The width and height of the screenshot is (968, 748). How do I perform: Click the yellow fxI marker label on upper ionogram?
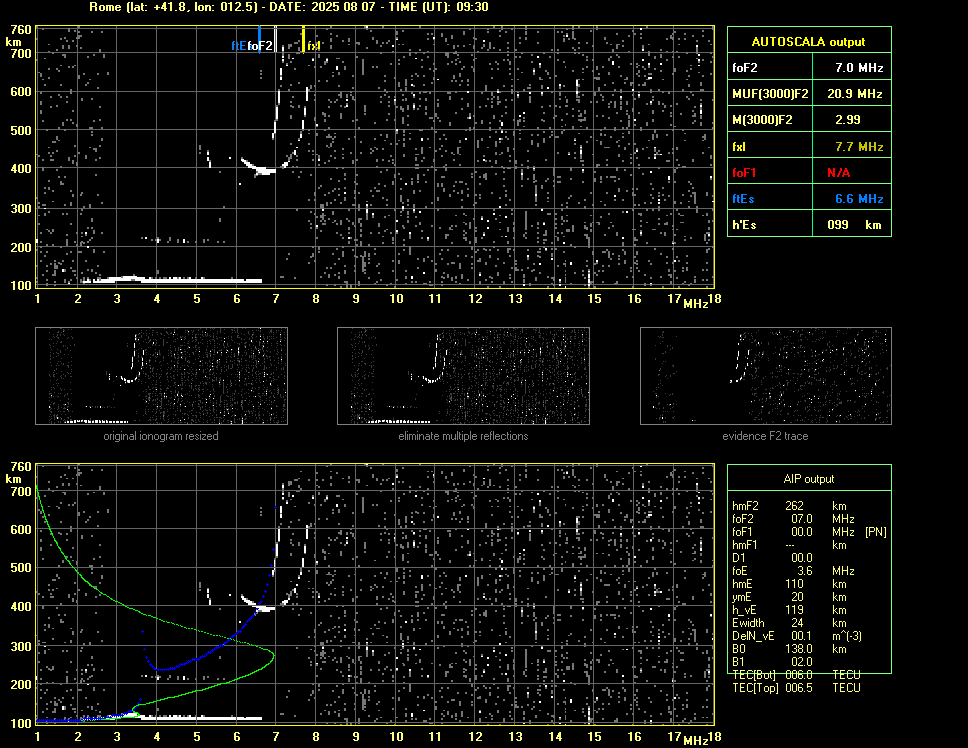click(x=314, y=46)
